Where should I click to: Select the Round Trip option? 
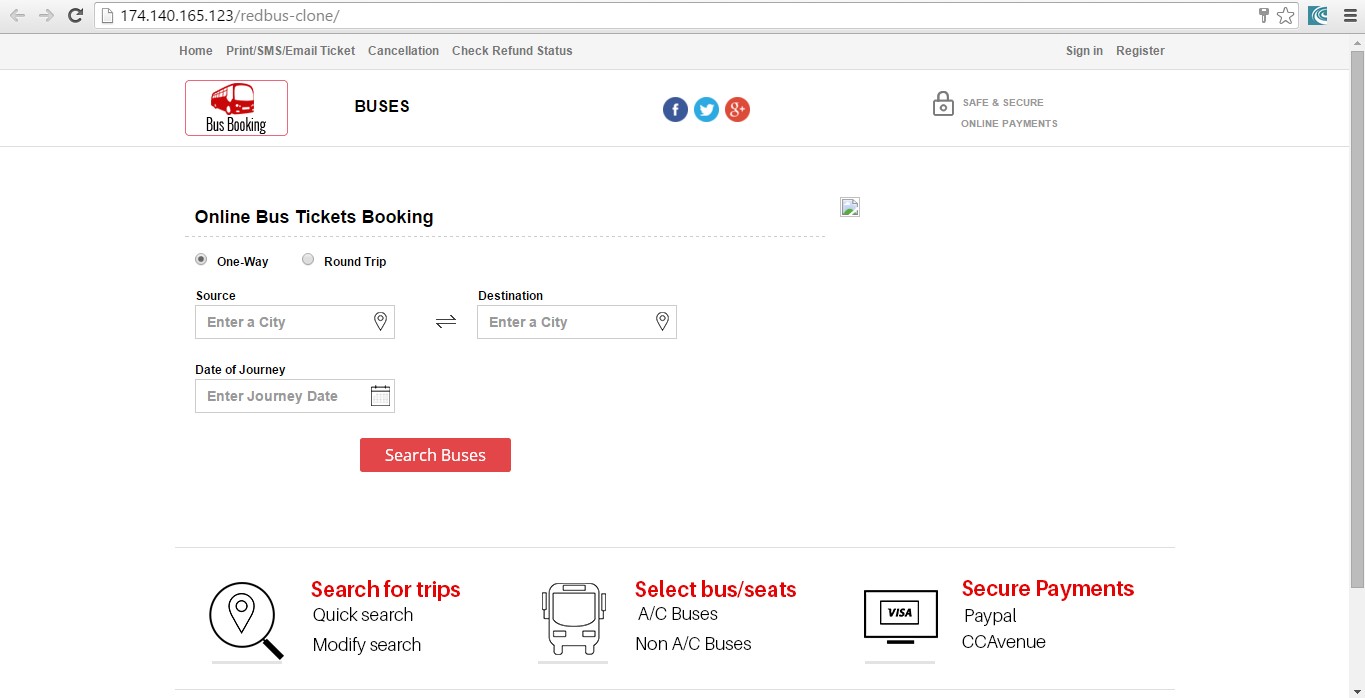pyautogui.click(x=308, y=258)
